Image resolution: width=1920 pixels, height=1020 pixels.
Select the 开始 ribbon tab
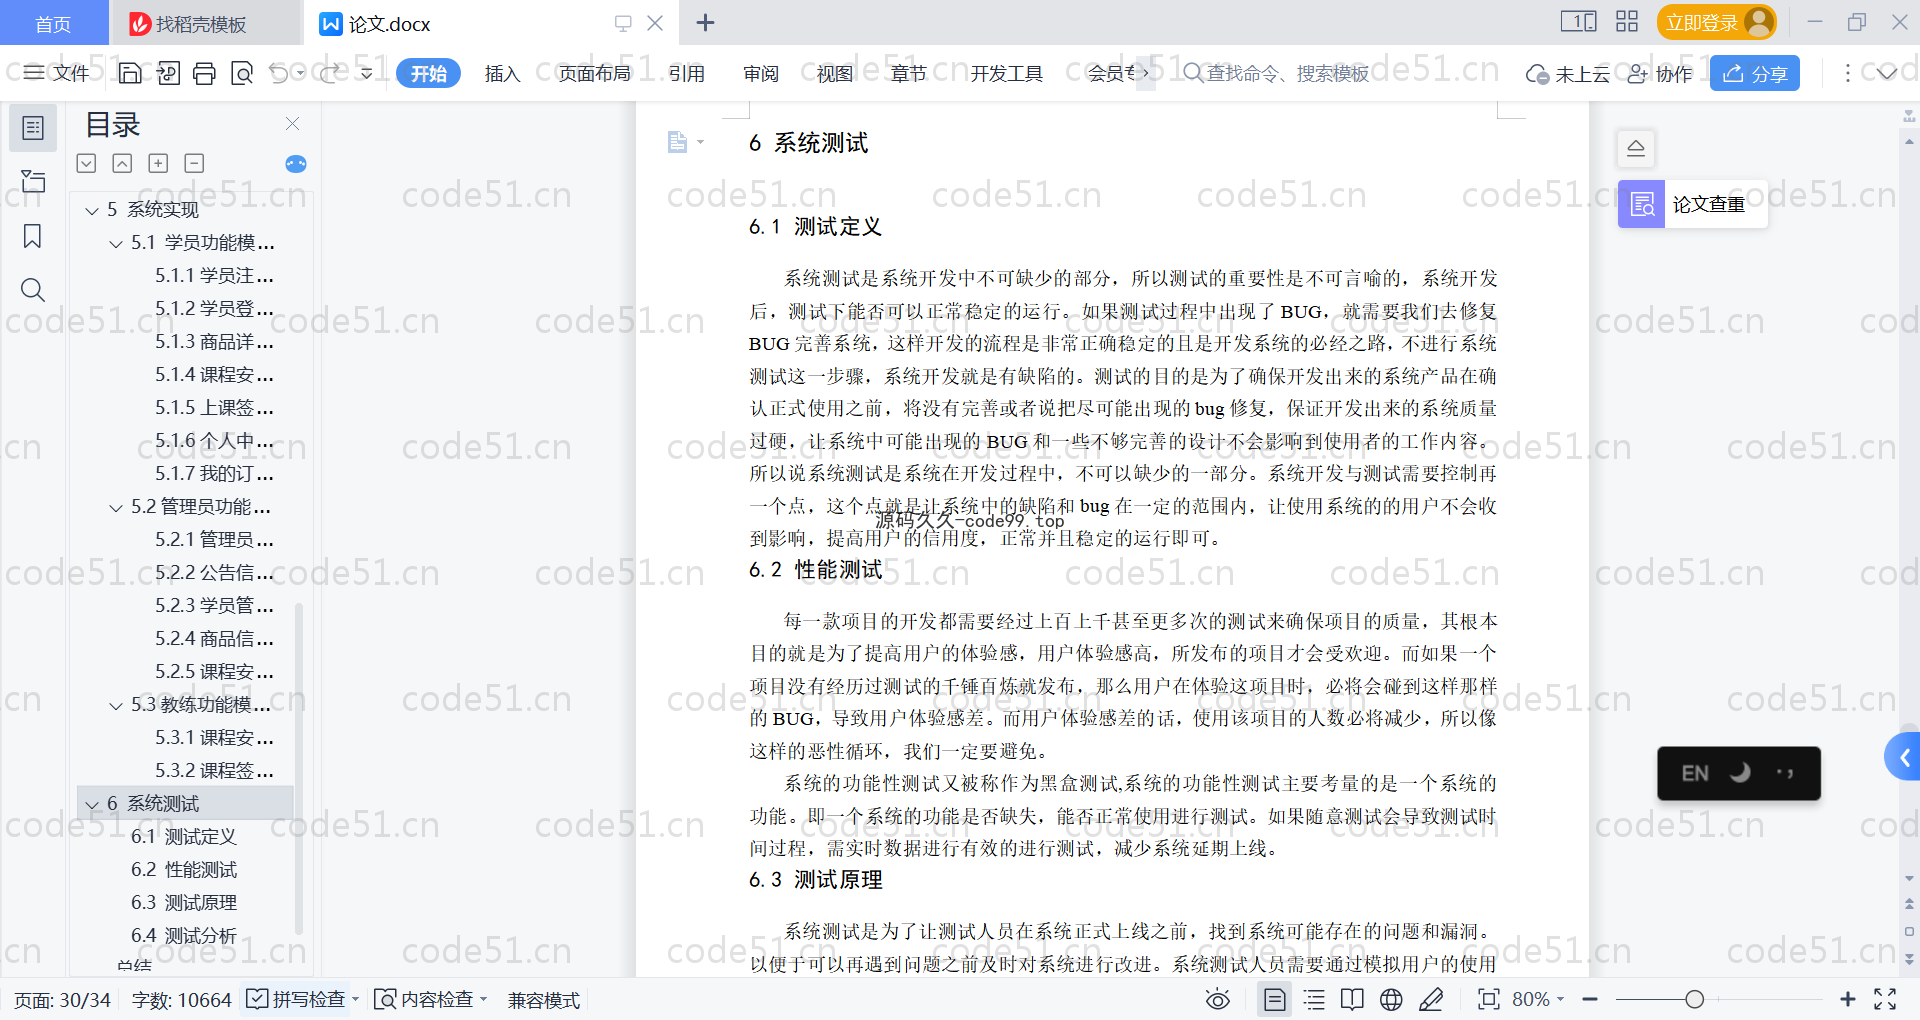pyautogui.click(x=429, y=73)
